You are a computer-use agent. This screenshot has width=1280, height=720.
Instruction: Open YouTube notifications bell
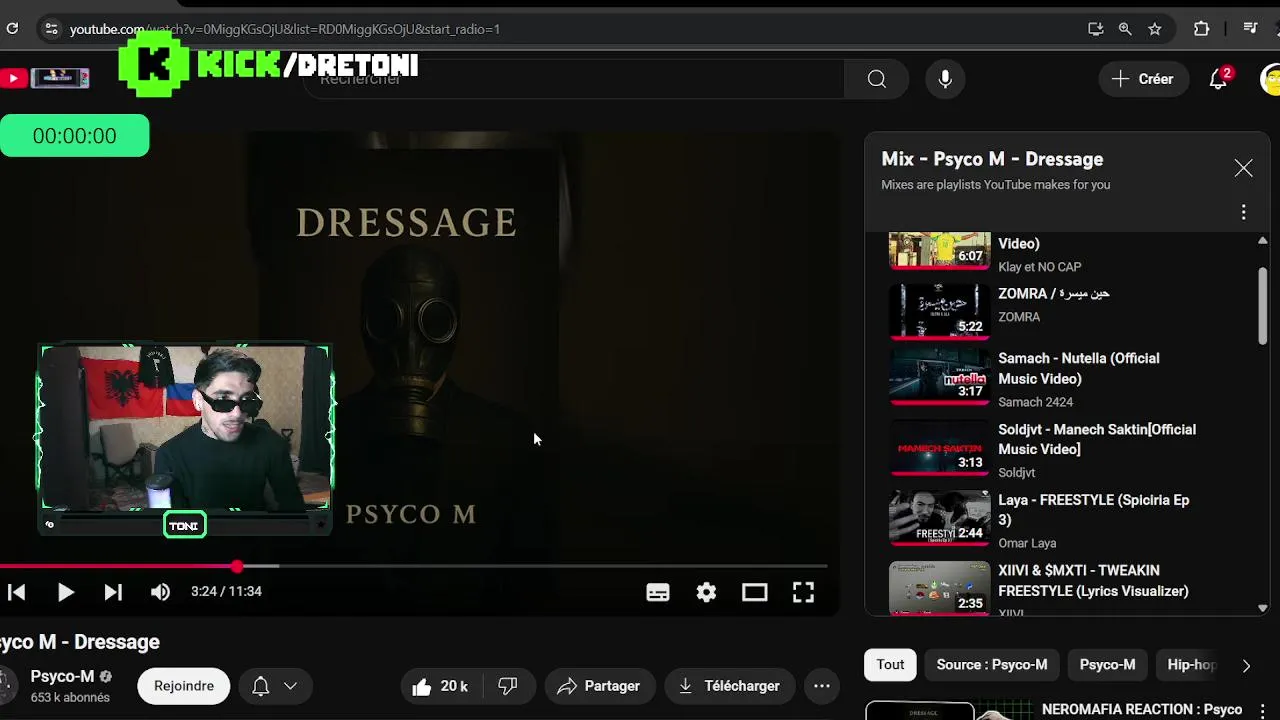coord(1218,79)
